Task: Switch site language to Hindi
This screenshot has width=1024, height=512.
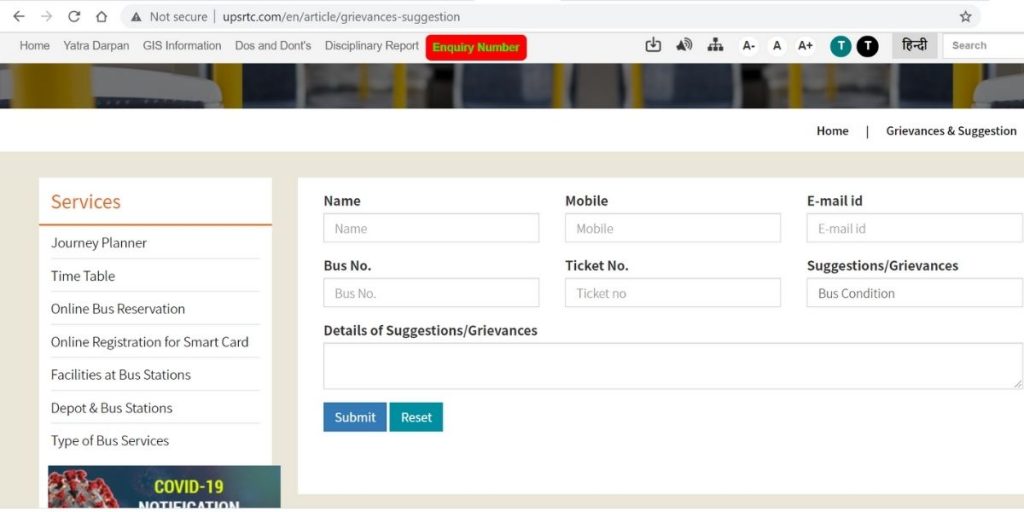Action: tap(914, 46)
